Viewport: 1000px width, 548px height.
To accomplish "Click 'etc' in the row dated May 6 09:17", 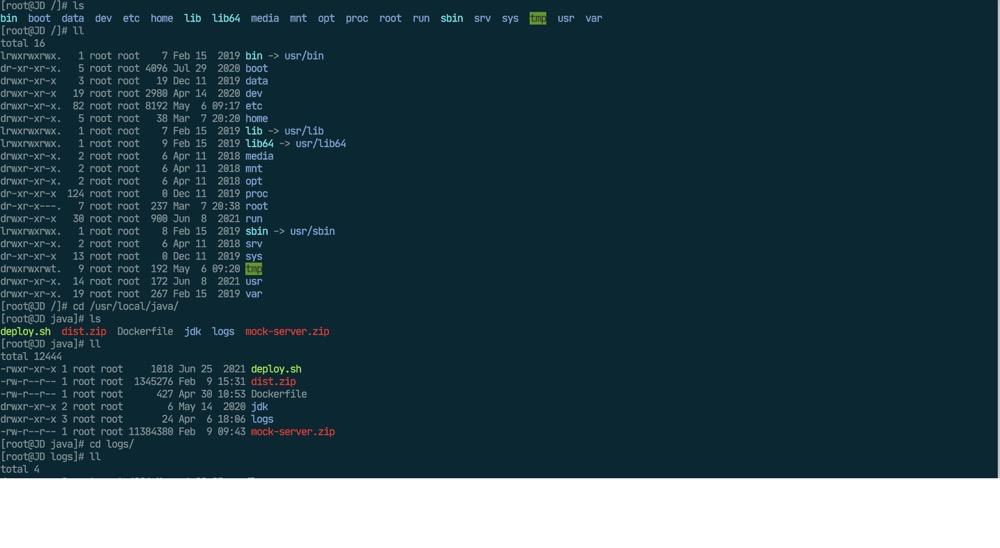I will [254, 106].
